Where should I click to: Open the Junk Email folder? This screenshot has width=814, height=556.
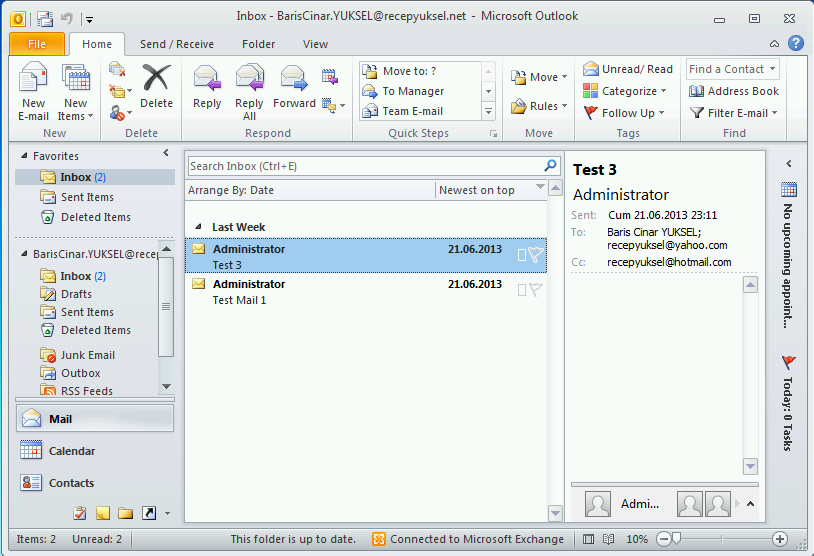tap(88, 355)
